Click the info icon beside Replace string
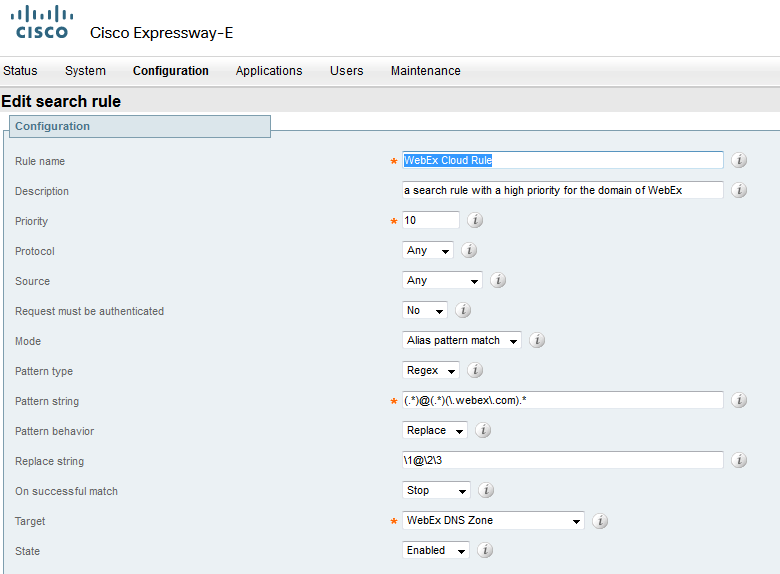Viewport: 780px width, 574px height. coord(739,460)
